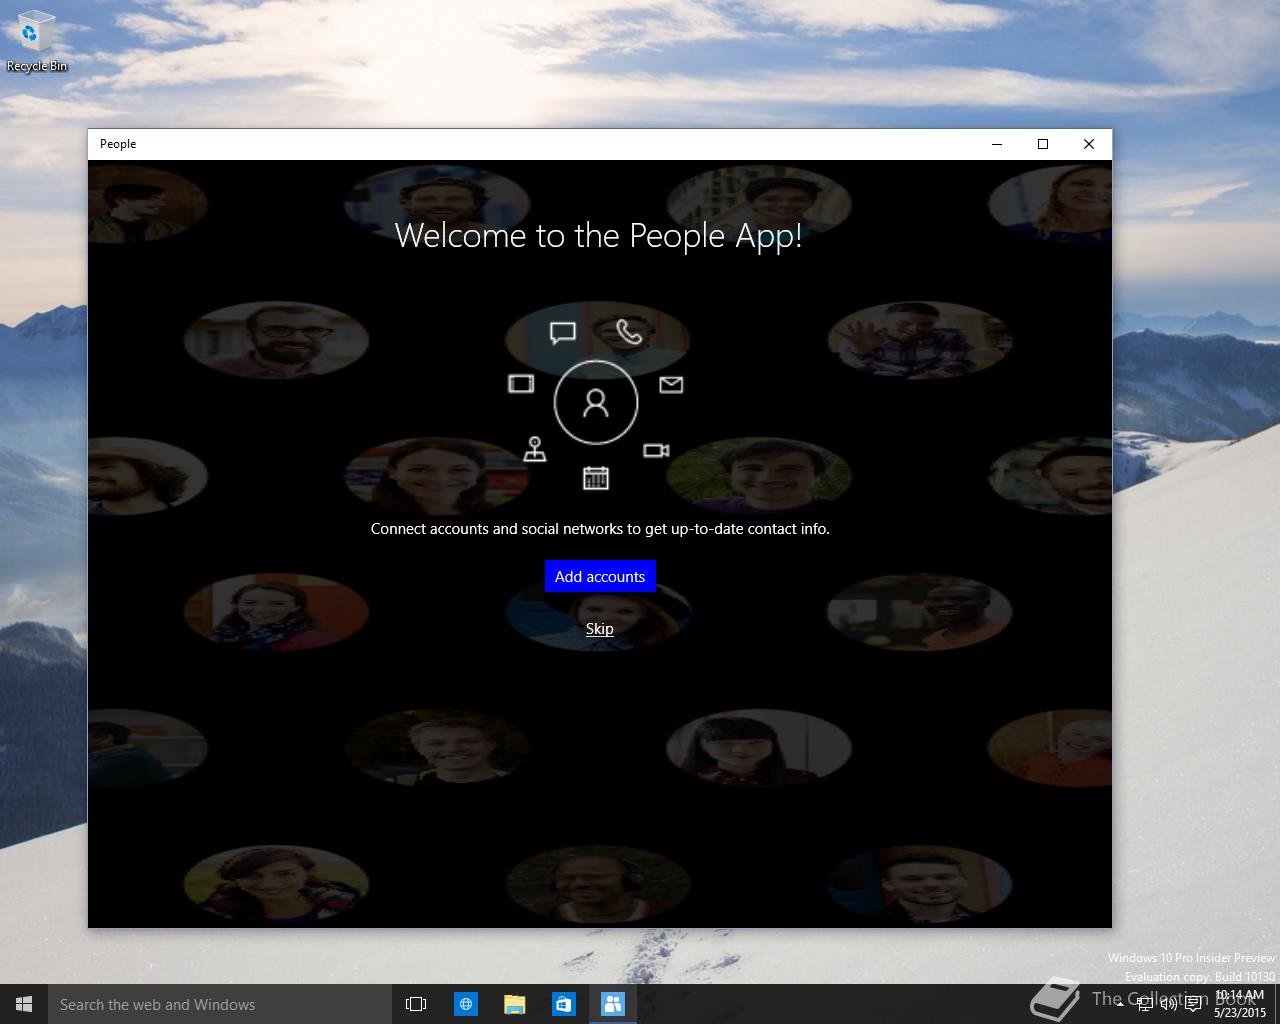Viewport: 1280px width, 1024px height.
Task: Skip the account setup
Action: tap(600, 629)
